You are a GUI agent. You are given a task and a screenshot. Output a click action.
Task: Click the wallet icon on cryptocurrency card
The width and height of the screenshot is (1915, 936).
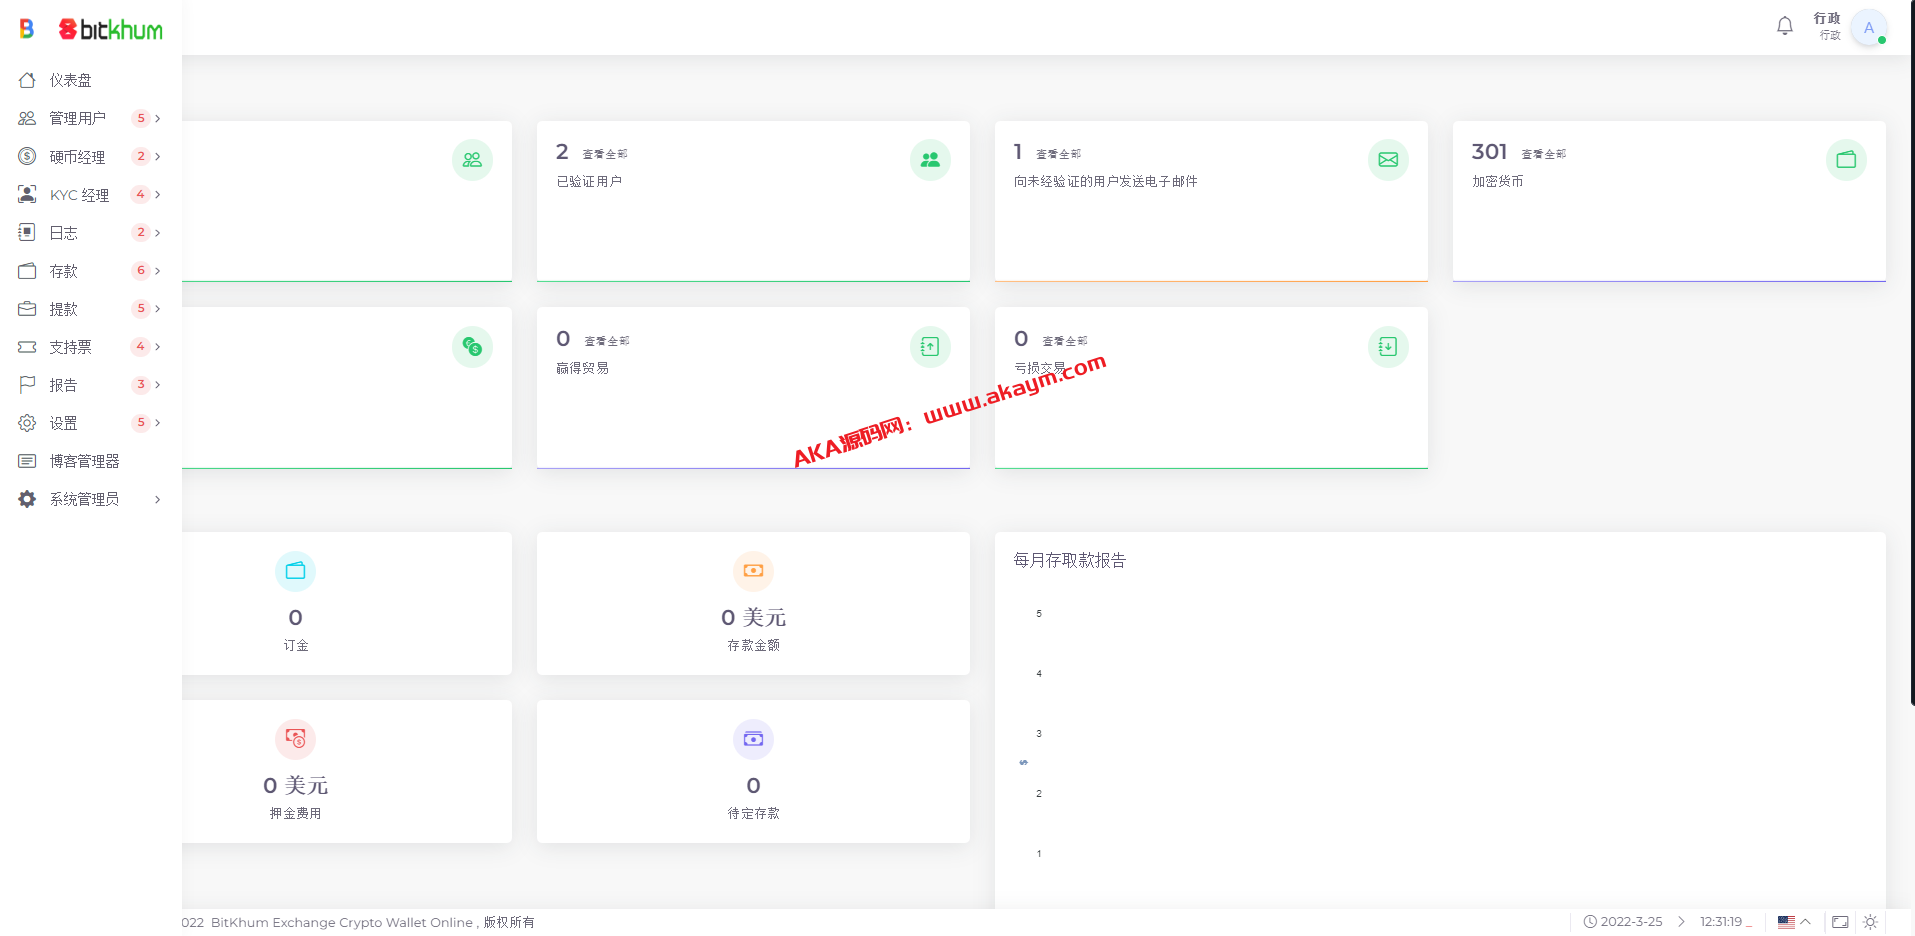pos(1846,160)
